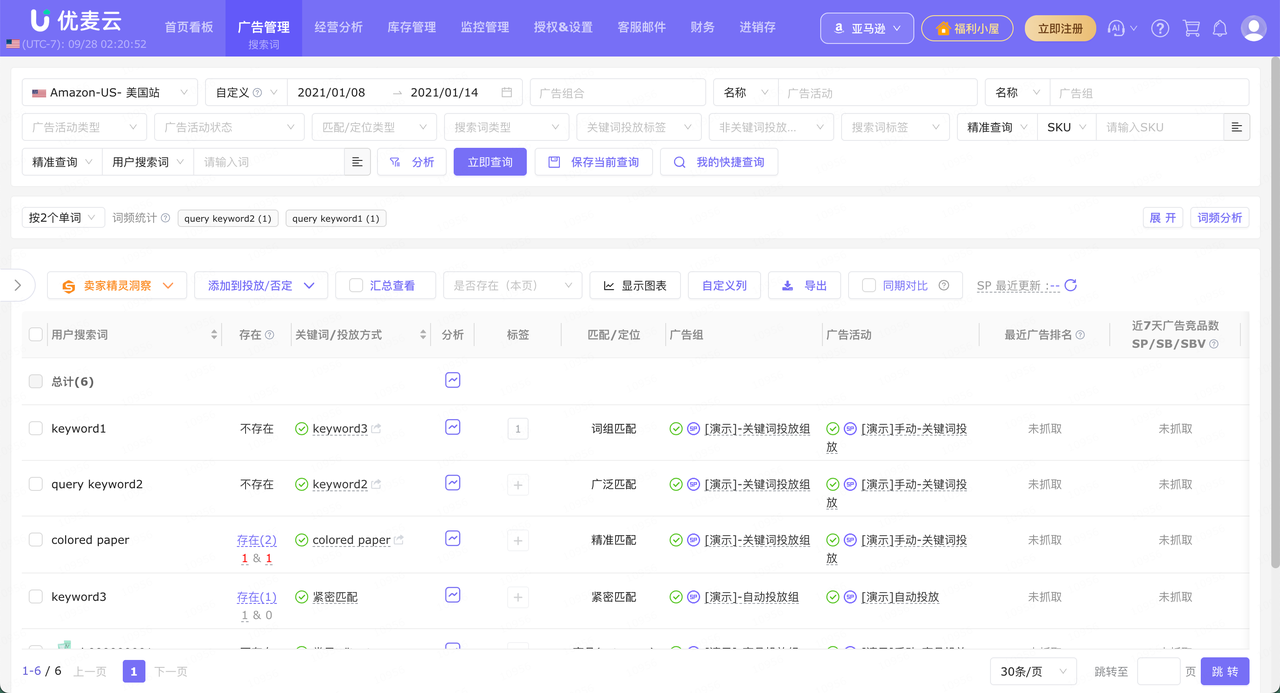
Task: Open the 关键词投放标签 dropdown
Action: pyautogui.click(x=638, y=127)
